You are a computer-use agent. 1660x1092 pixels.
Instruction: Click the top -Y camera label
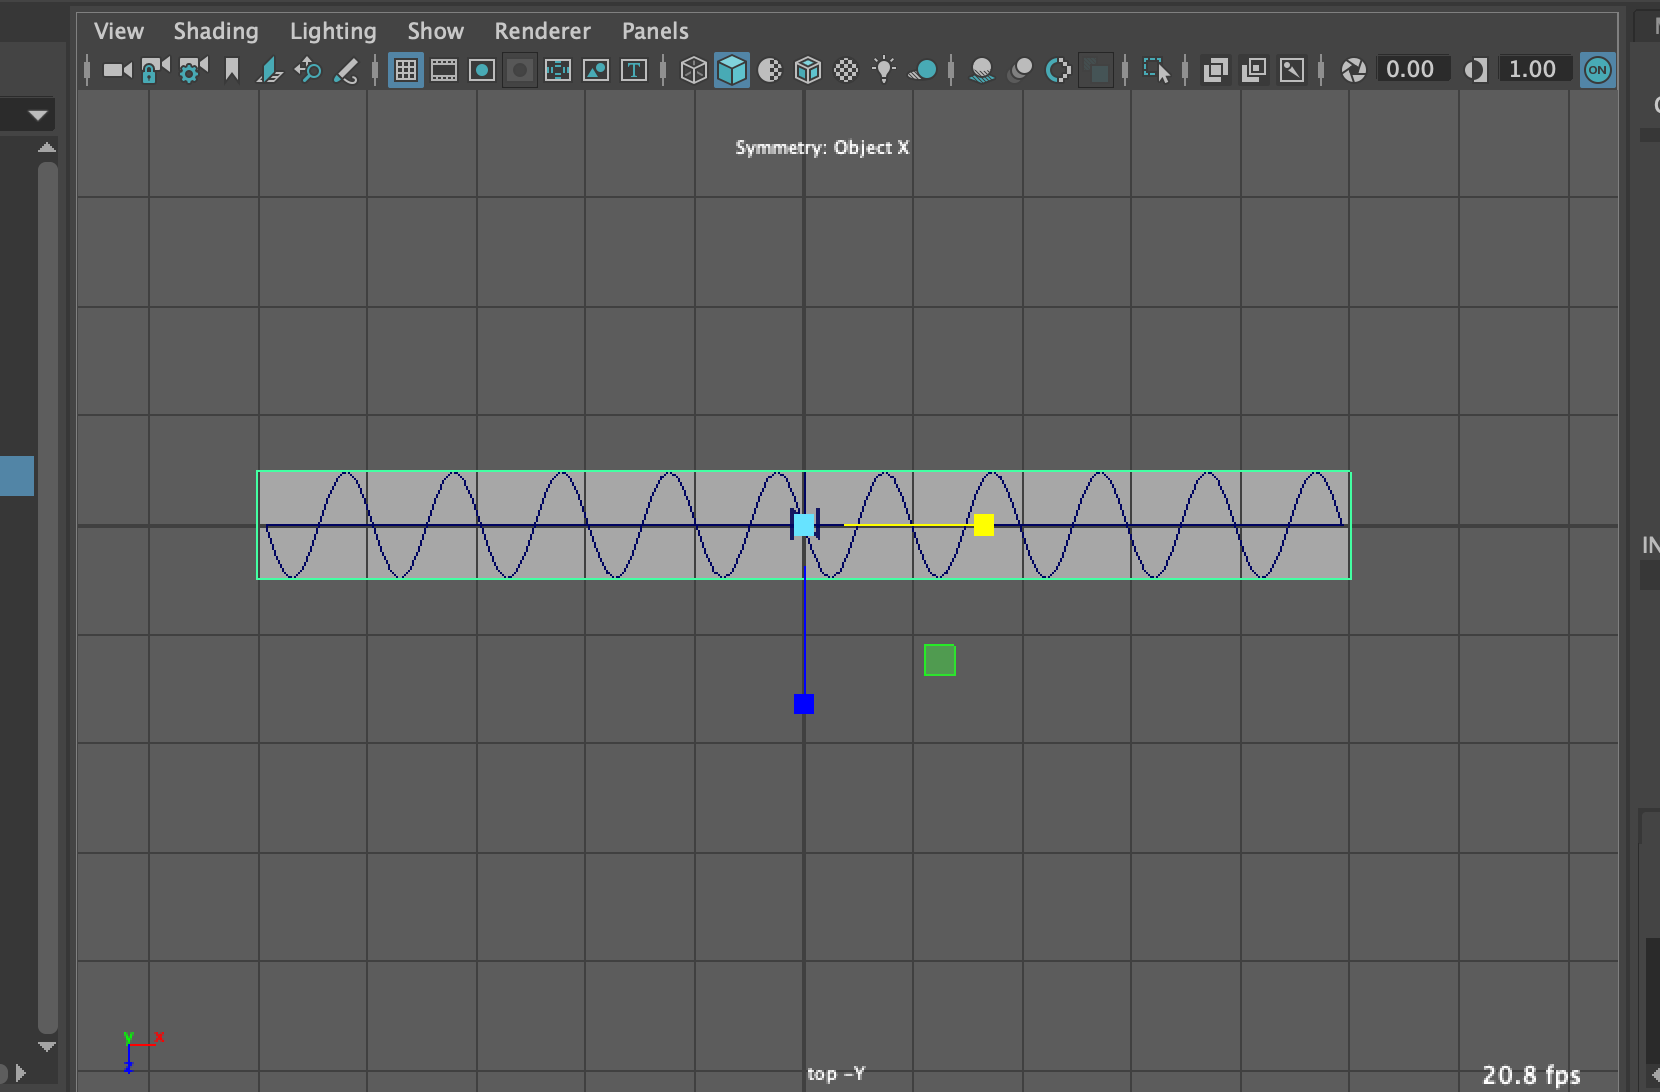click(x=836, y=1073)
